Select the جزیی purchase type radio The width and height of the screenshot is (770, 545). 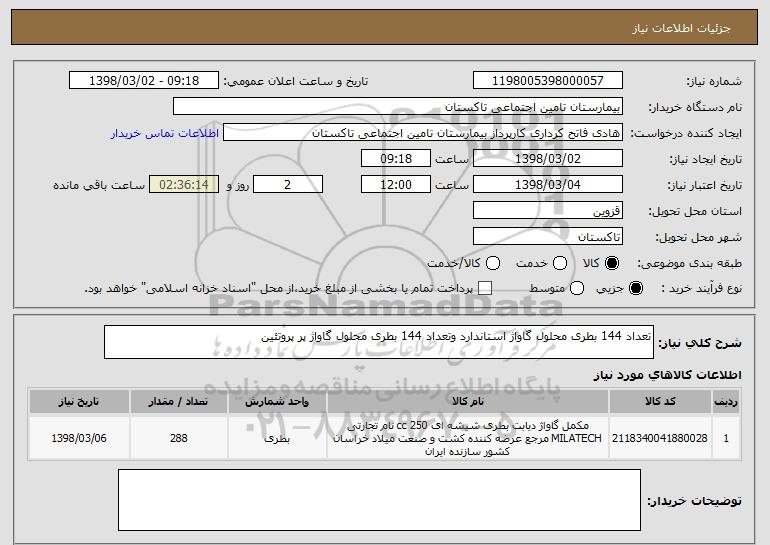[x=635, y=288]
